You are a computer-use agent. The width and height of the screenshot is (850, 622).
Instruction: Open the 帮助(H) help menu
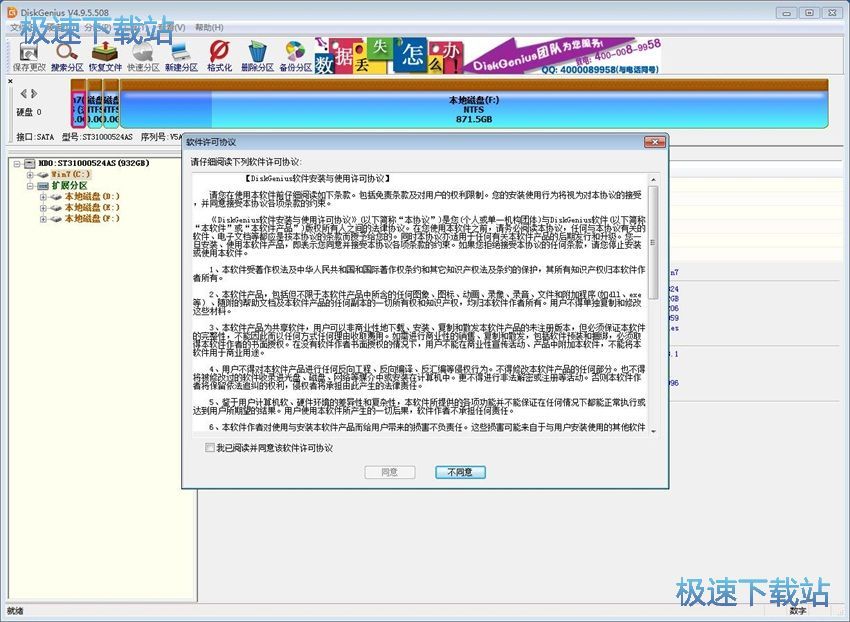209,27
